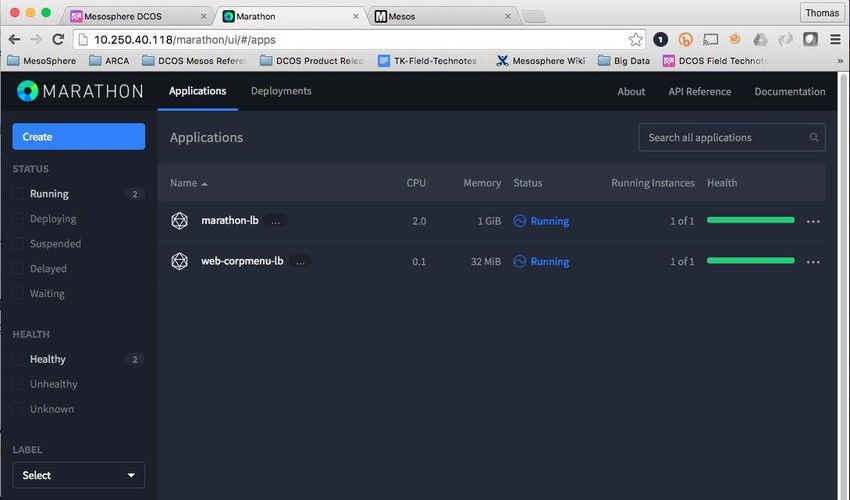Open the DCOS Mesos Reference bookmark folder

[194, 61]
